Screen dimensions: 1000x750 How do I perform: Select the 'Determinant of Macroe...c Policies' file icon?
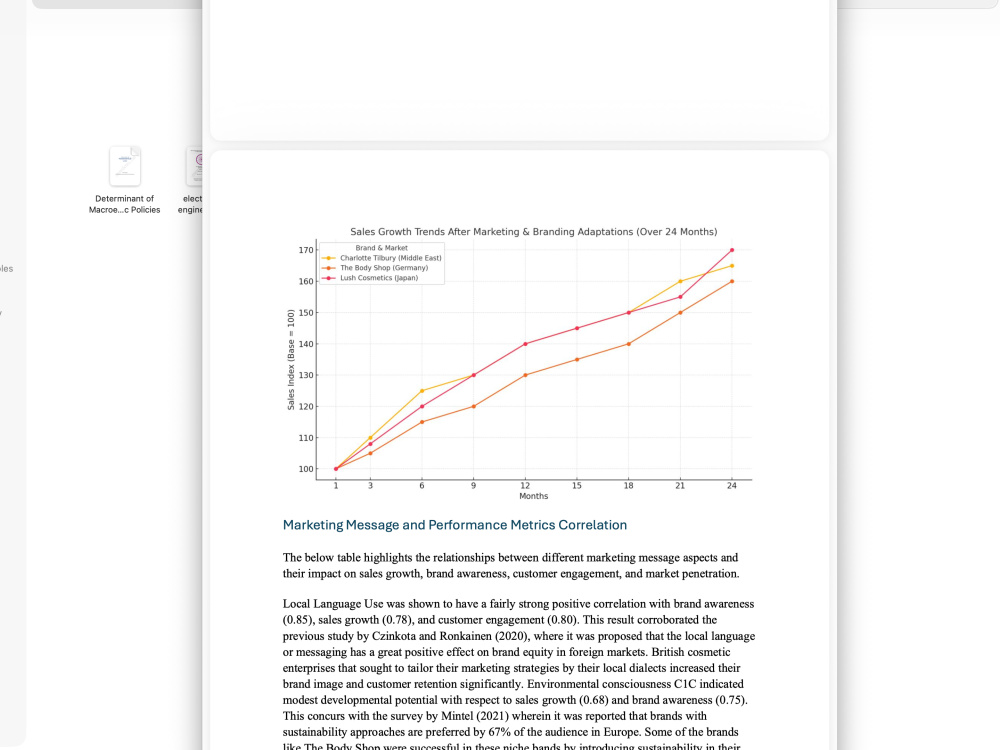tap(125, 166)
